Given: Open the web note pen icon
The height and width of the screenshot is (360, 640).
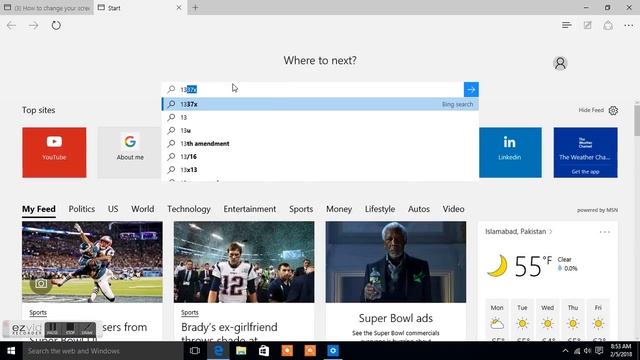Looking at the screenshot, I should 587,25.
